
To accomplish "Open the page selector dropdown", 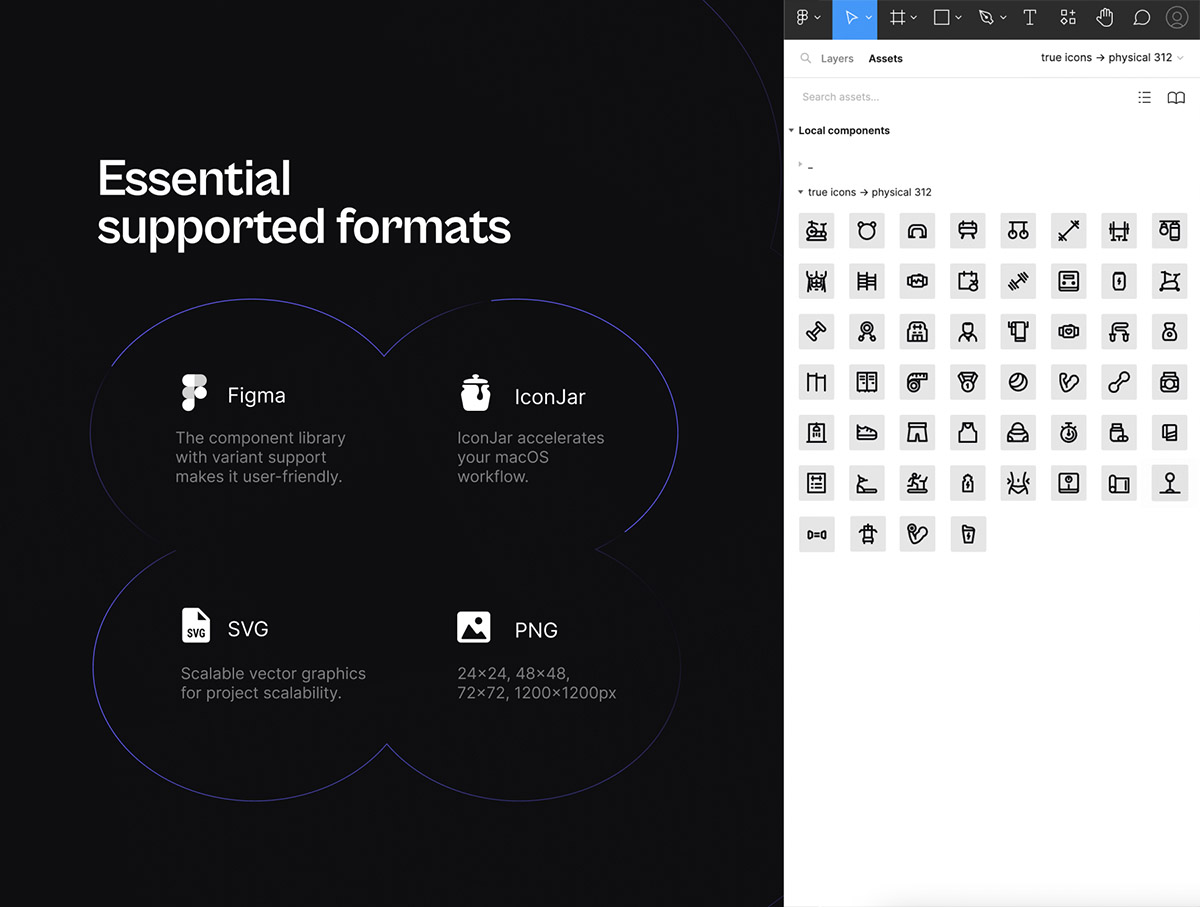I will (x=1111, y=58).
